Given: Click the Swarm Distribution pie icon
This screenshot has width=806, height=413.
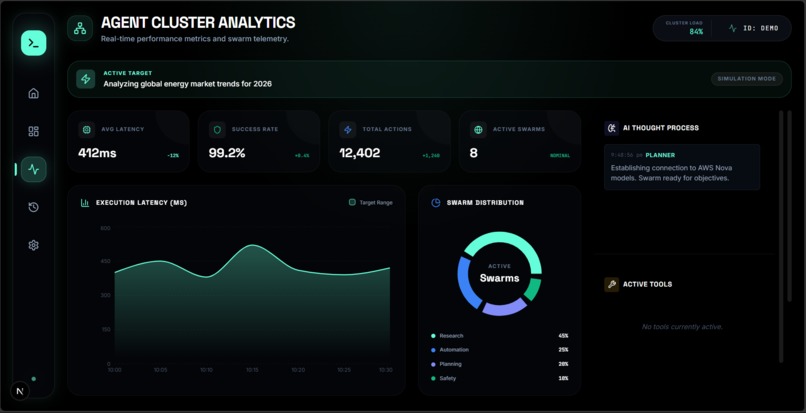Looking at the screenshot, I should [435, 203].
